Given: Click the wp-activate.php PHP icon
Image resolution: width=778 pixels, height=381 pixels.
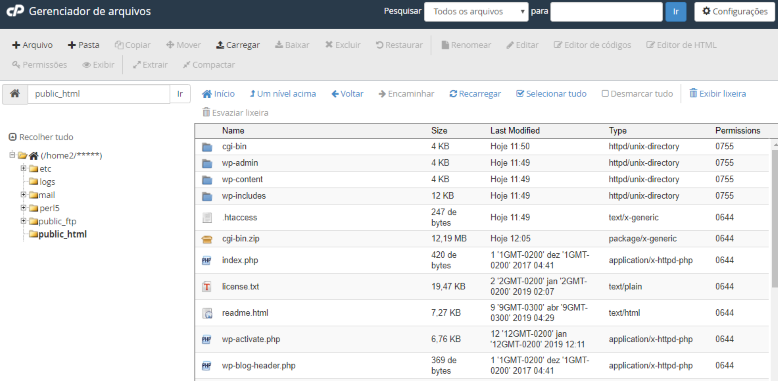Looking at the screenshot, I should point(207,339).
